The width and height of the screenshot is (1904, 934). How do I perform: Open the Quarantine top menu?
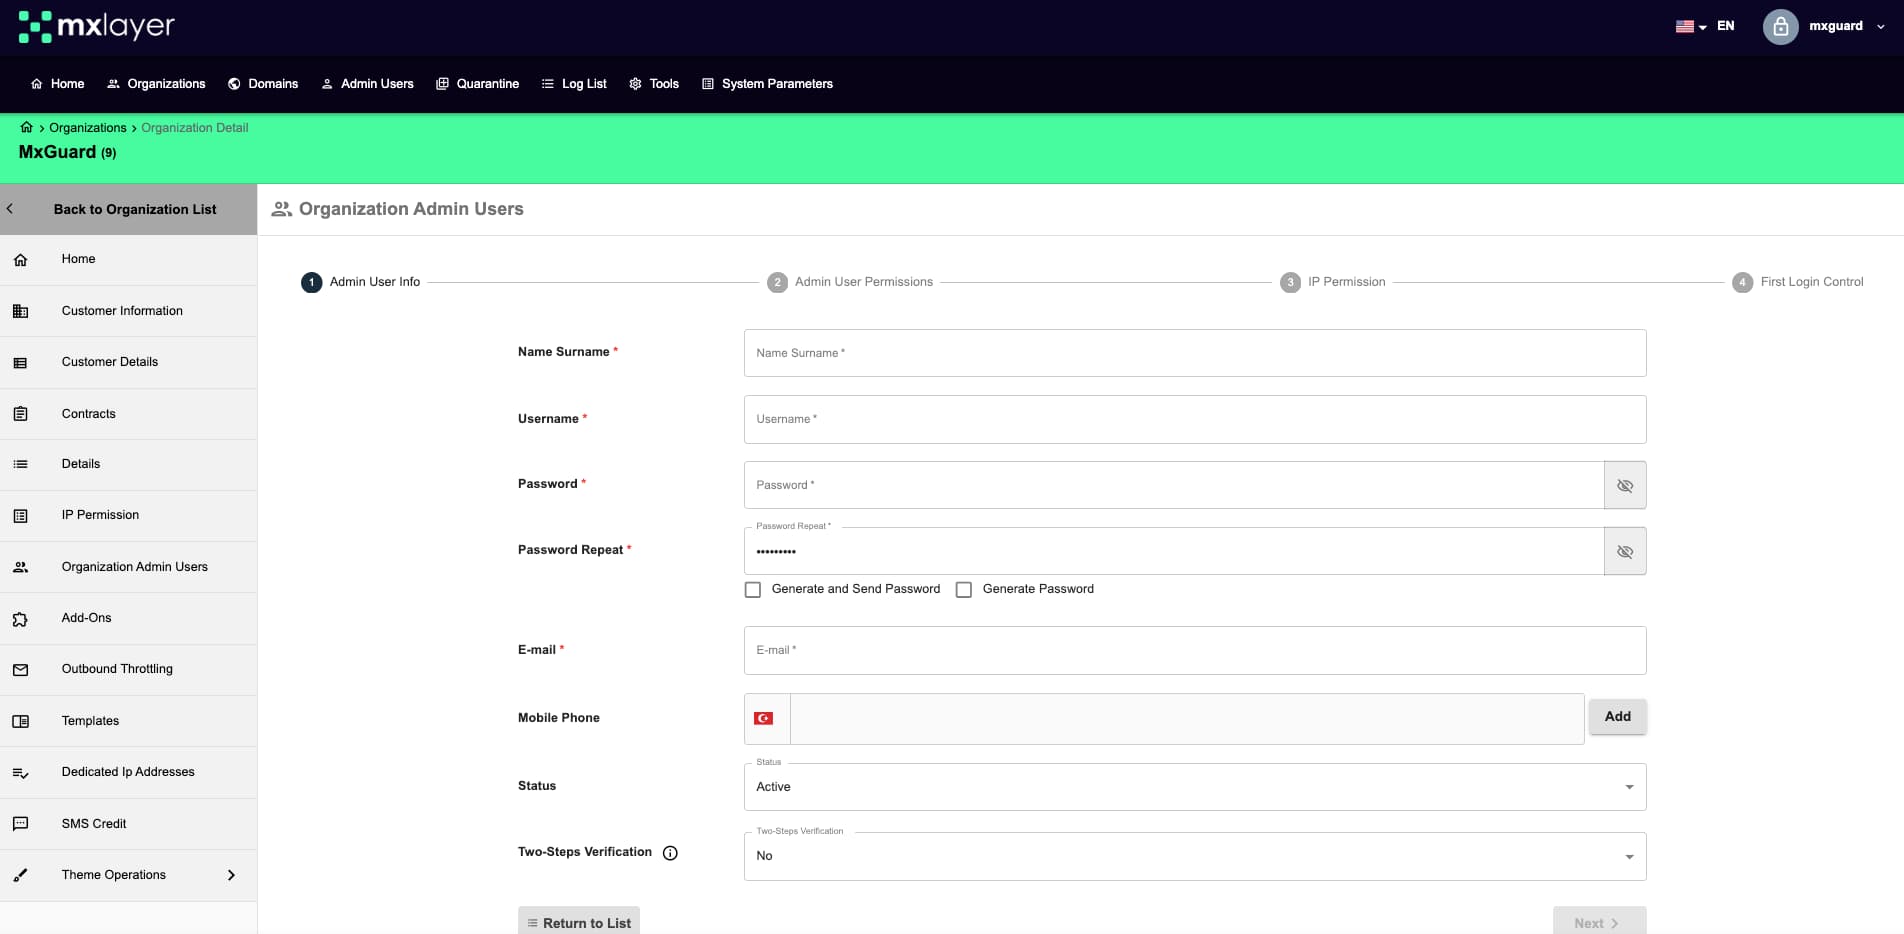[478, 84]
